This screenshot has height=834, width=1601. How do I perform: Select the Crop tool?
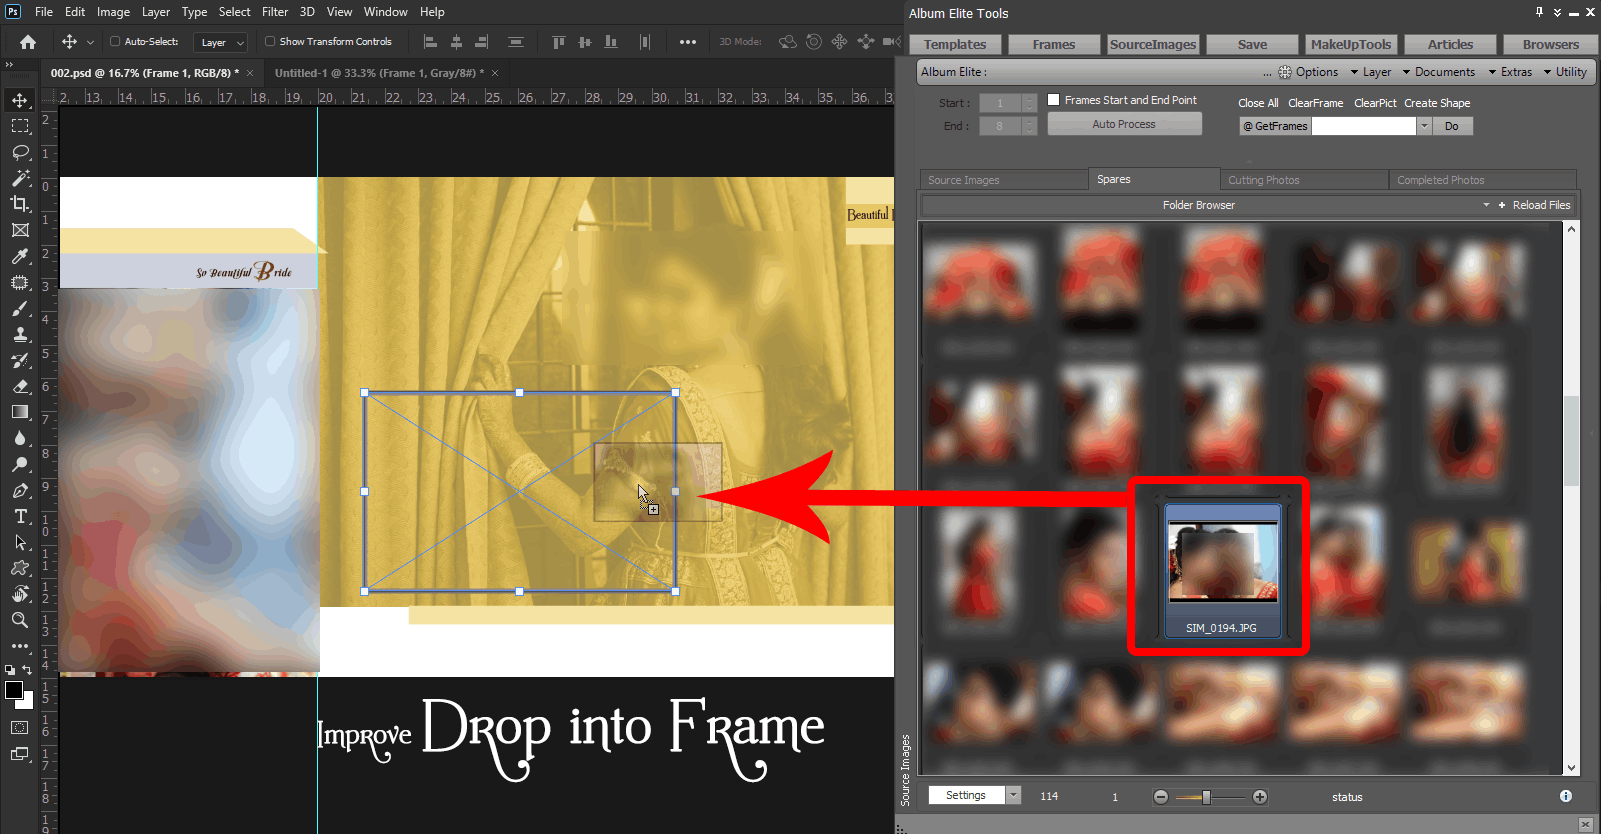pyautogui.click(x=20, y=204)
